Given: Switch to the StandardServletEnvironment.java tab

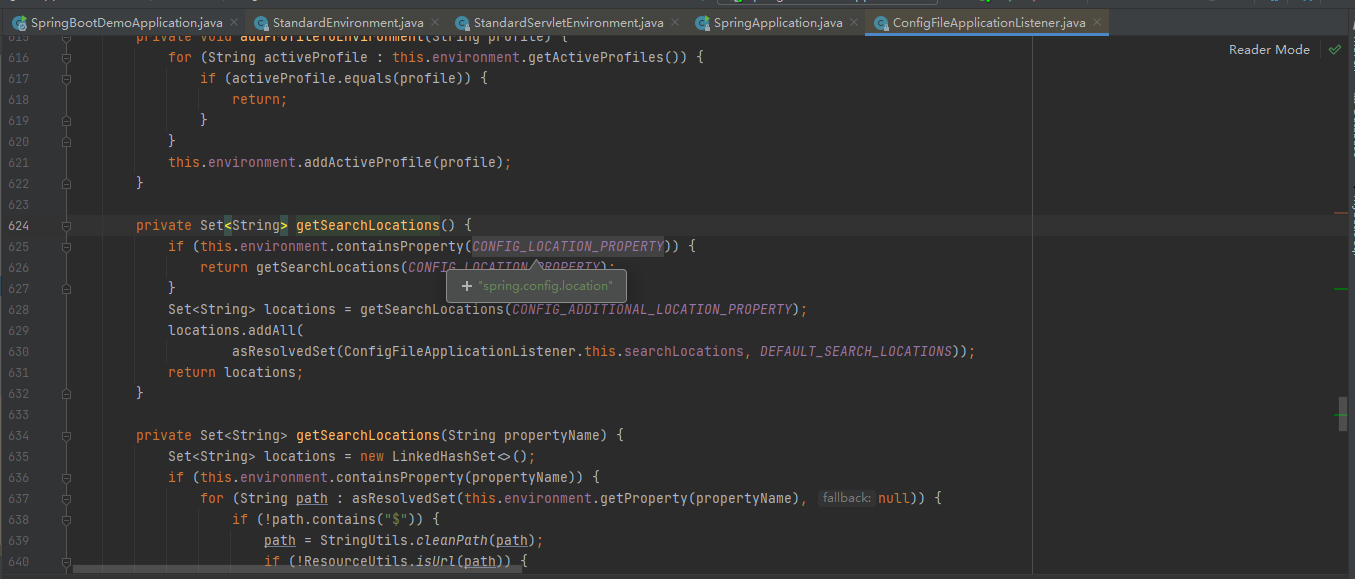Looking at the screenshot, I should [566, 22].
